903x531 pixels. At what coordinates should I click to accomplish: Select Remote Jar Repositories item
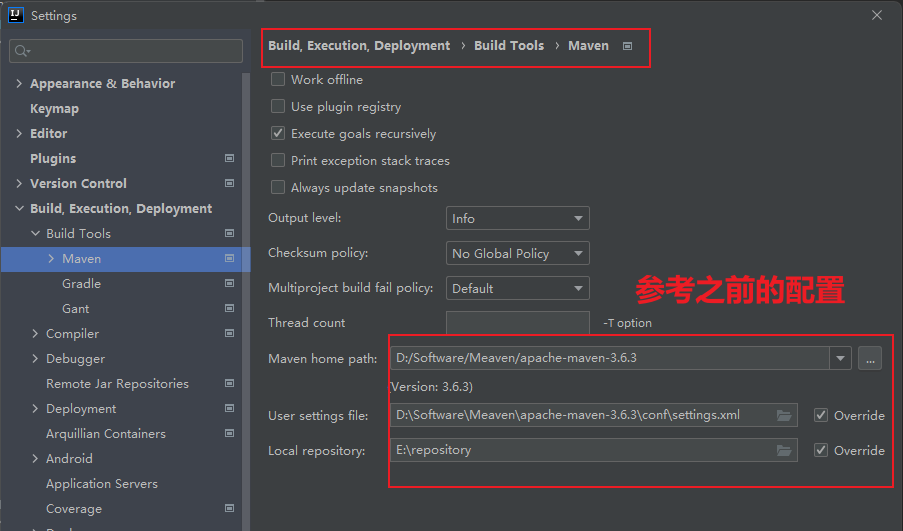point(117,384)
